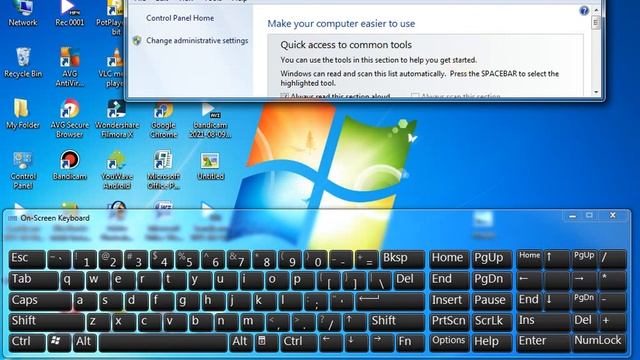640x360 pixels.
Task: Click the letter m key
Action: tap(252, 321)
